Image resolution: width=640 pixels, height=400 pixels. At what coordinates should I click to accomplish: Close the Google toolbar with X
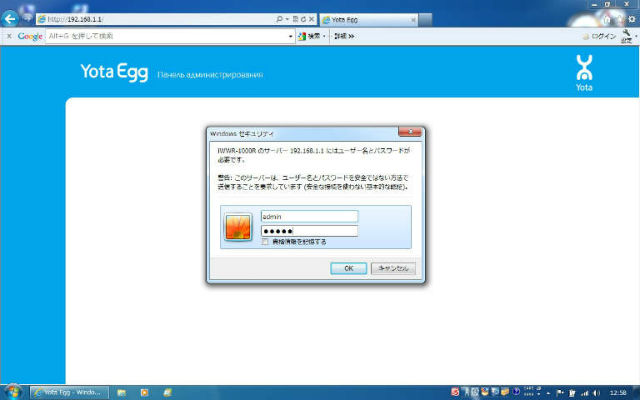tap(8, 36)
